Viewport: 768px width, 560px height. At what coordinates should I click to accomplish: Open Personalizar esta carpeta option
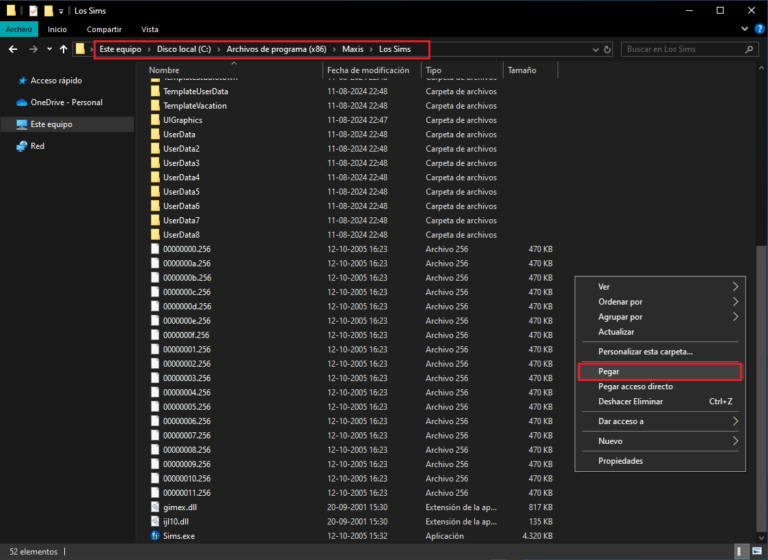660,352
